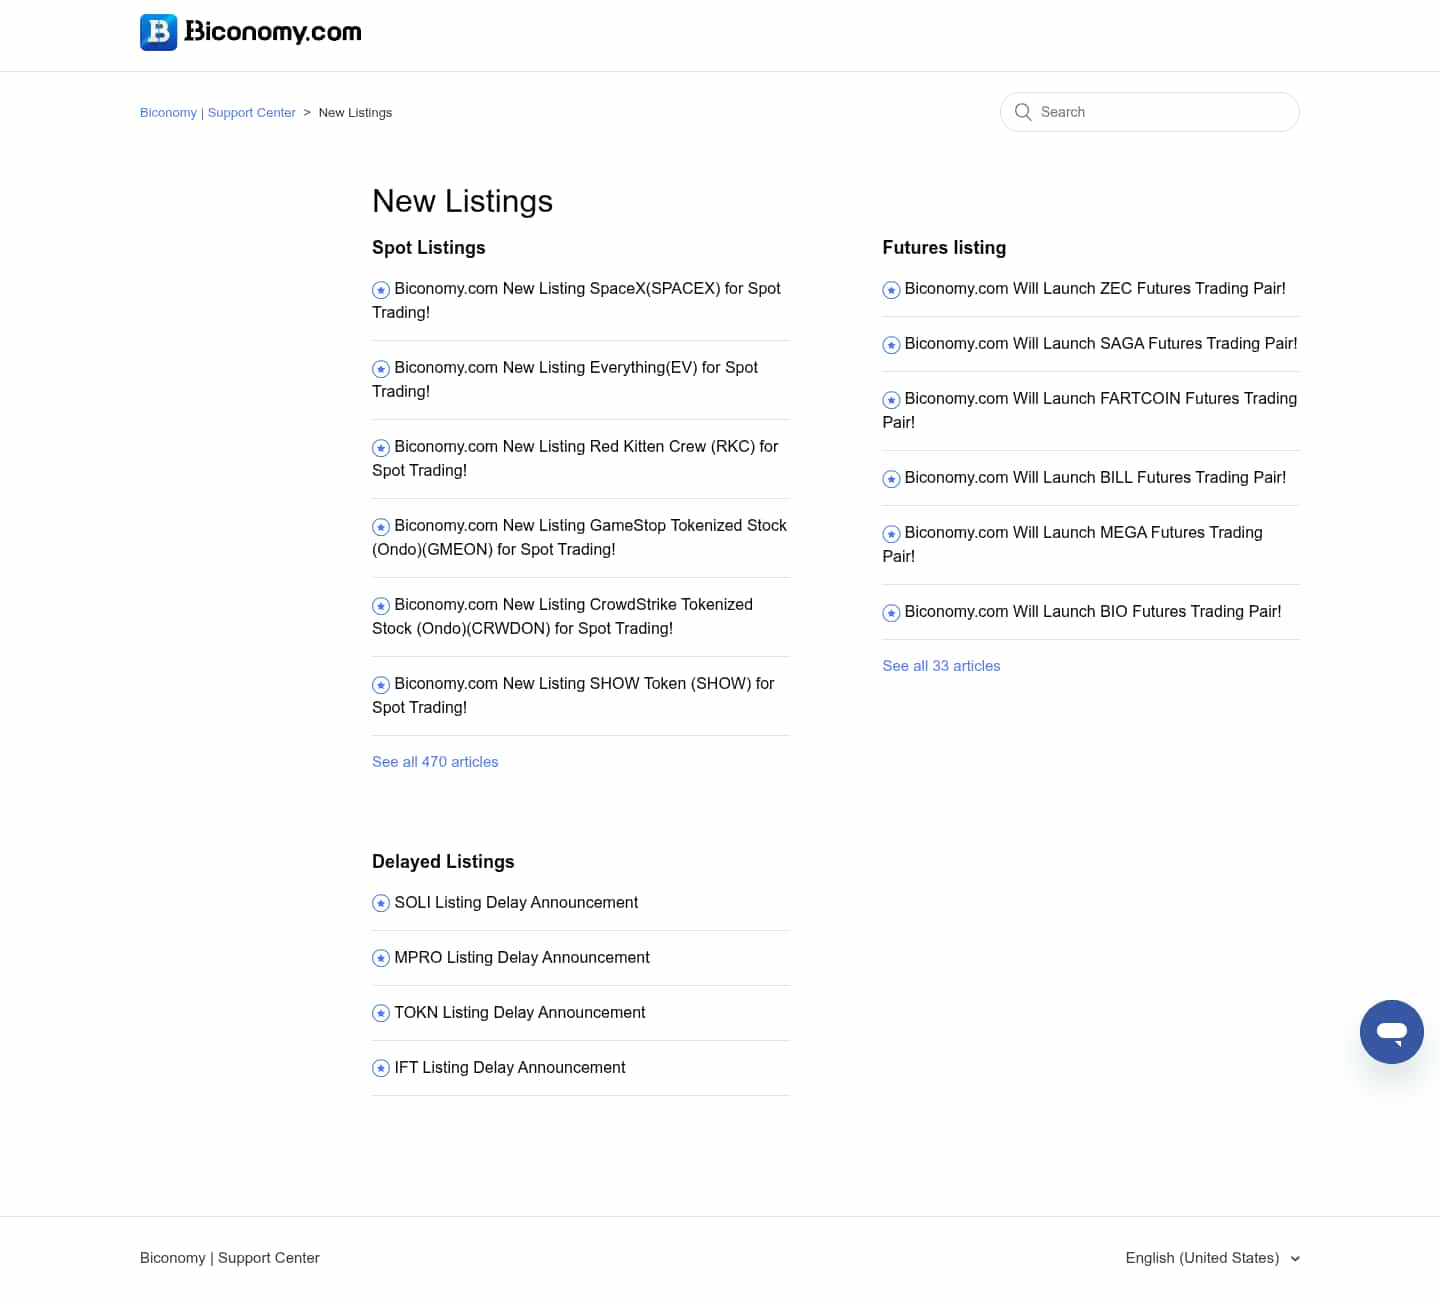1440x1300 pixels.
Task: Click star icon beside SpaceX listing
Action: (381, 290)
